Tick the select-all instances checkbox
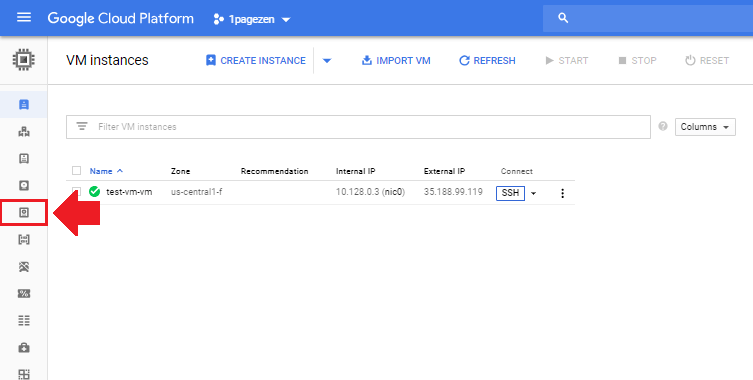The width and height of the screenshot is (753, 380). point(76,171)
